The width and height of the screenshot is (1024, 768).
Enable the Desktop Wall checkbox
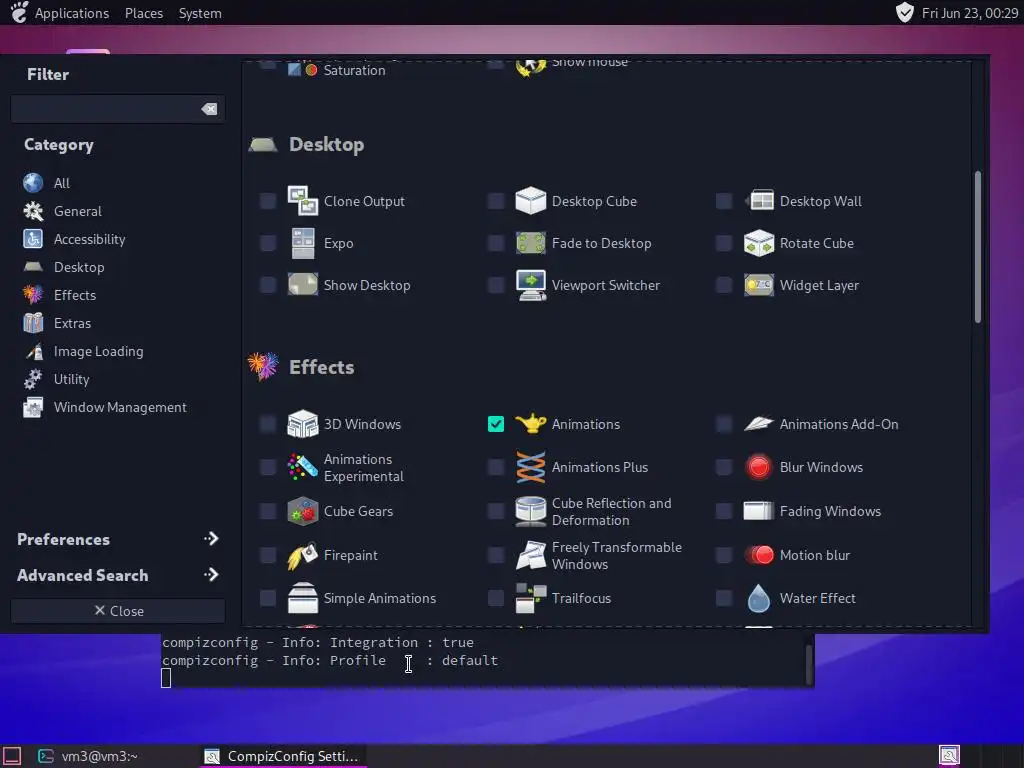(724, 200)
